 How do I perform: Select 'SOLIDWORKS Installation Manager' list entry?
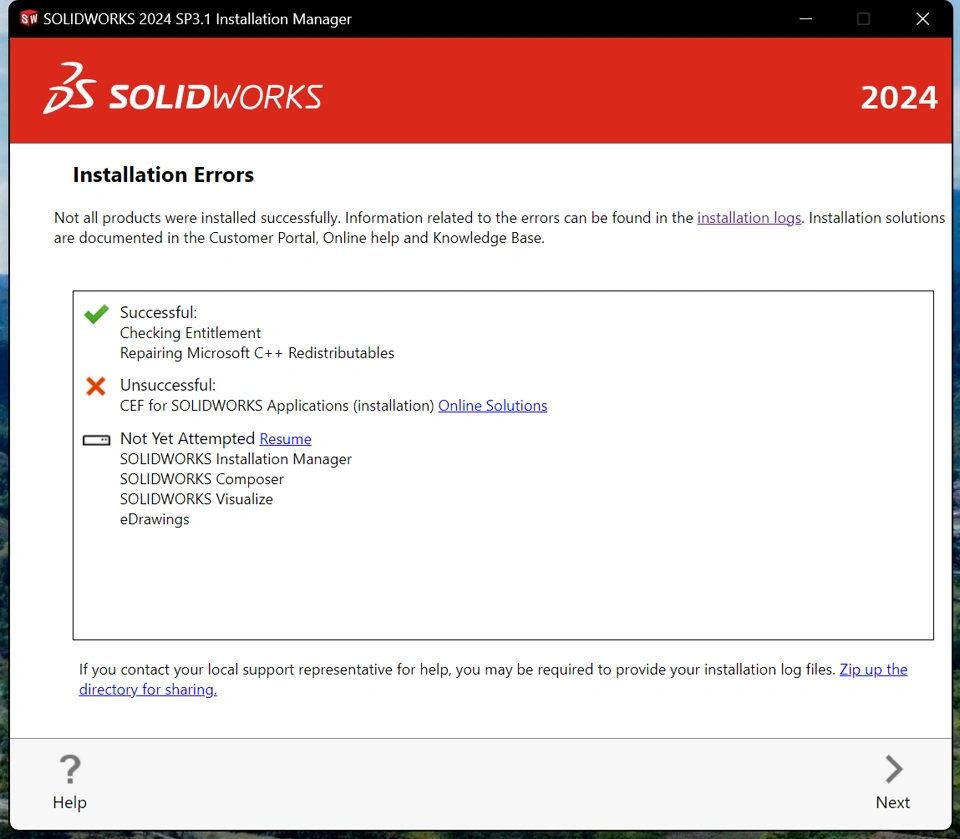(236, 459)
